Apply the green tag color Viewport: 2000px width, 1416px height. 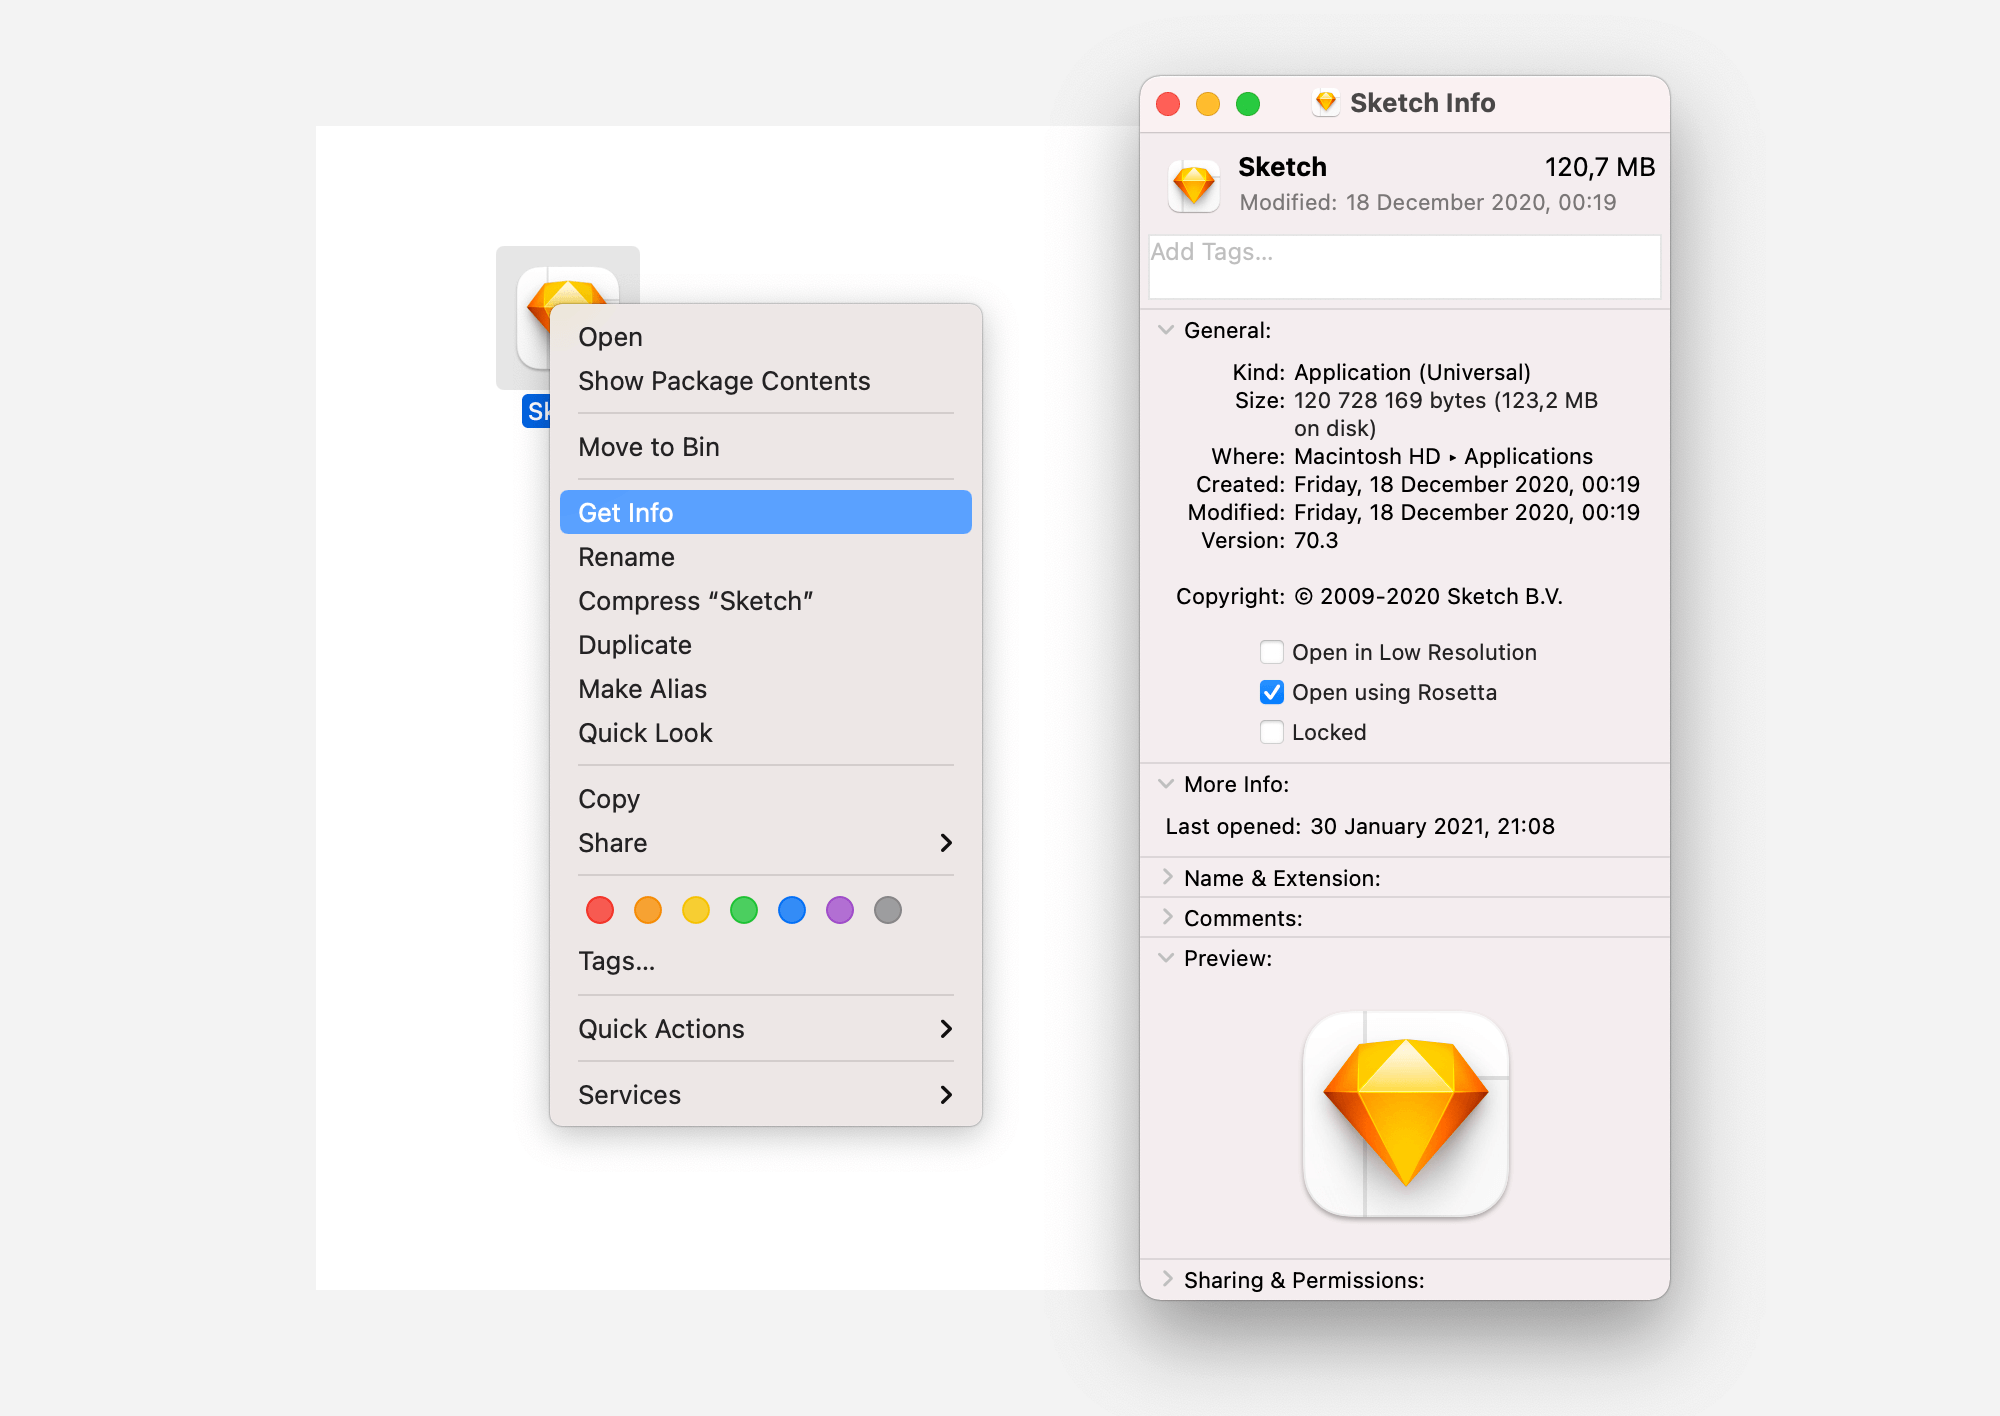pyautogui.click(x=744, y=910)
